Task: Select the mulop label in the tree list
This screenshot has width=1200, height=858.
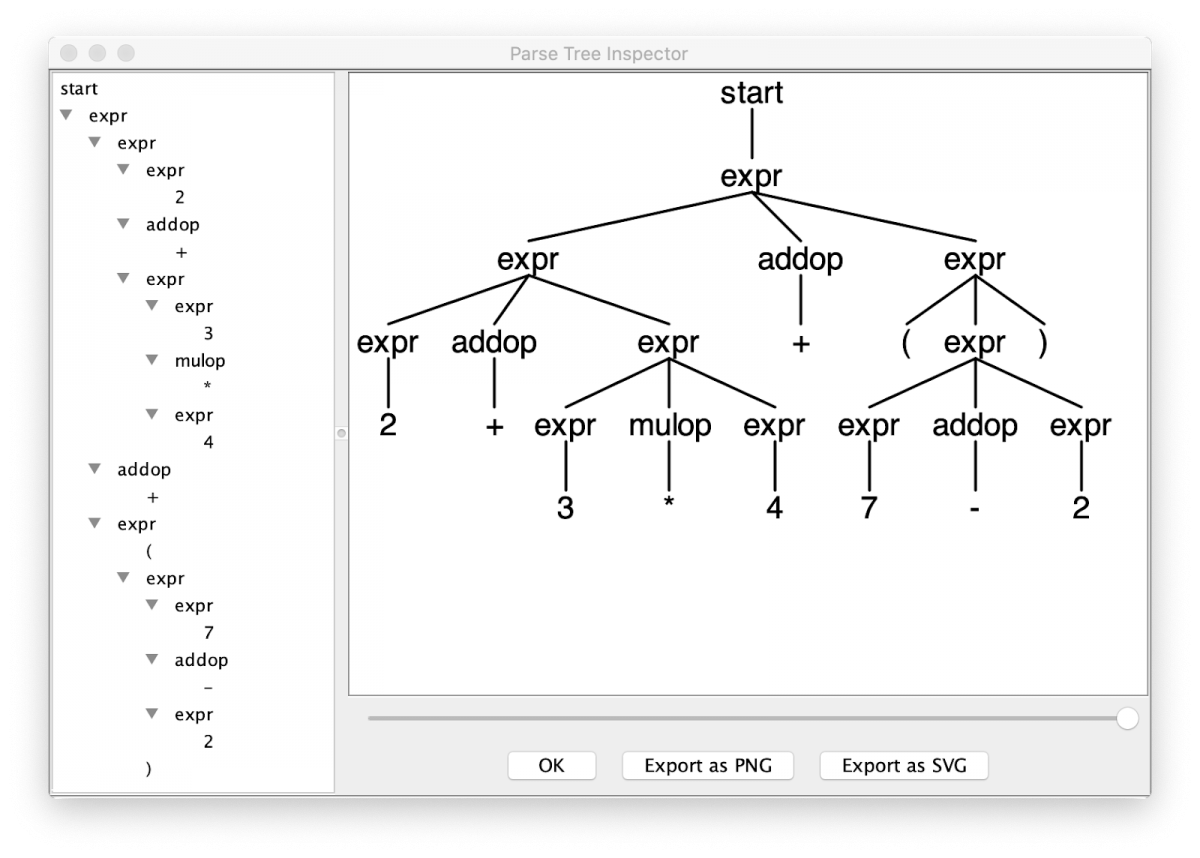Action: click(200, 360)
